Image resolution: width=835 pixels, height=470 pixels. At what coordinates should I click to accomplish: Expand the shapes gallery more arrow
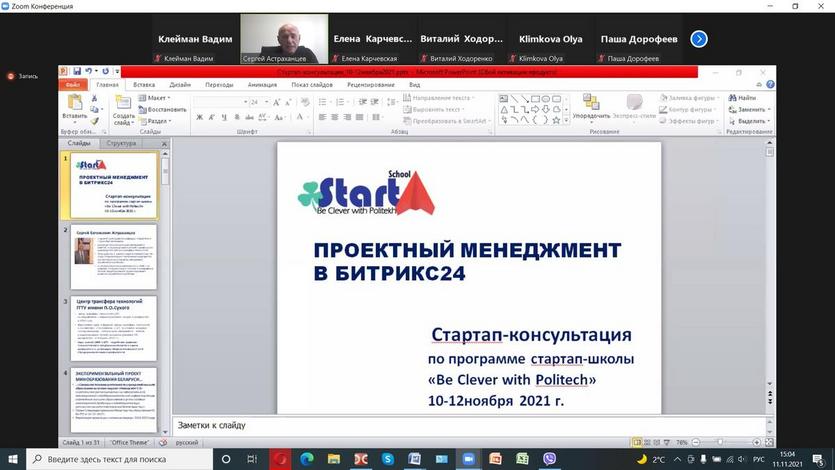[566, 121]
